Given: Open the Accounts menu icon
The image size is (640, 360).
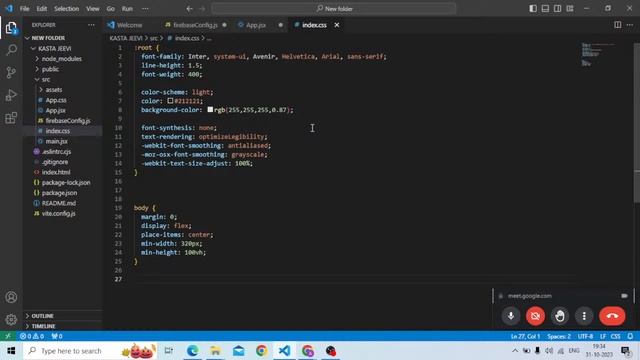Looking at the screenshot, I should (x=11, y=297).
